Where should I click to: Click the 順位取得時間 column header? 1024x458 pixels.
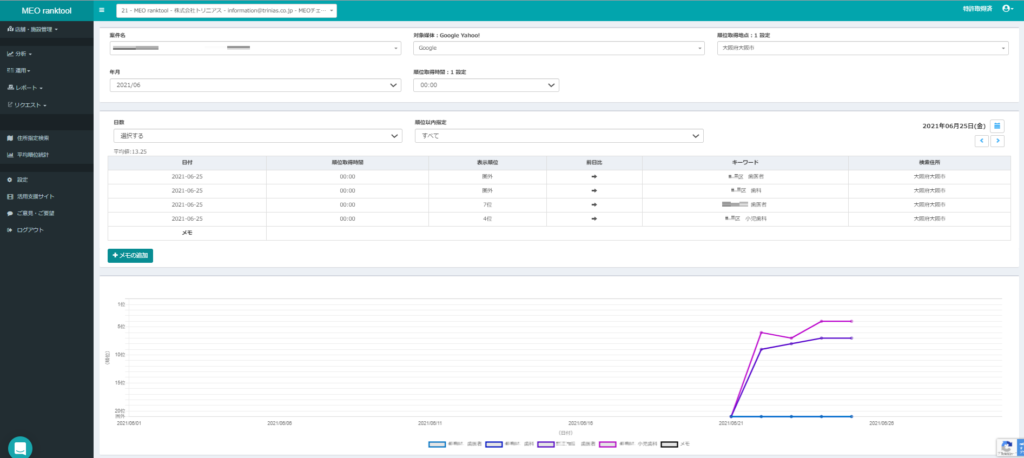[347, 163]
